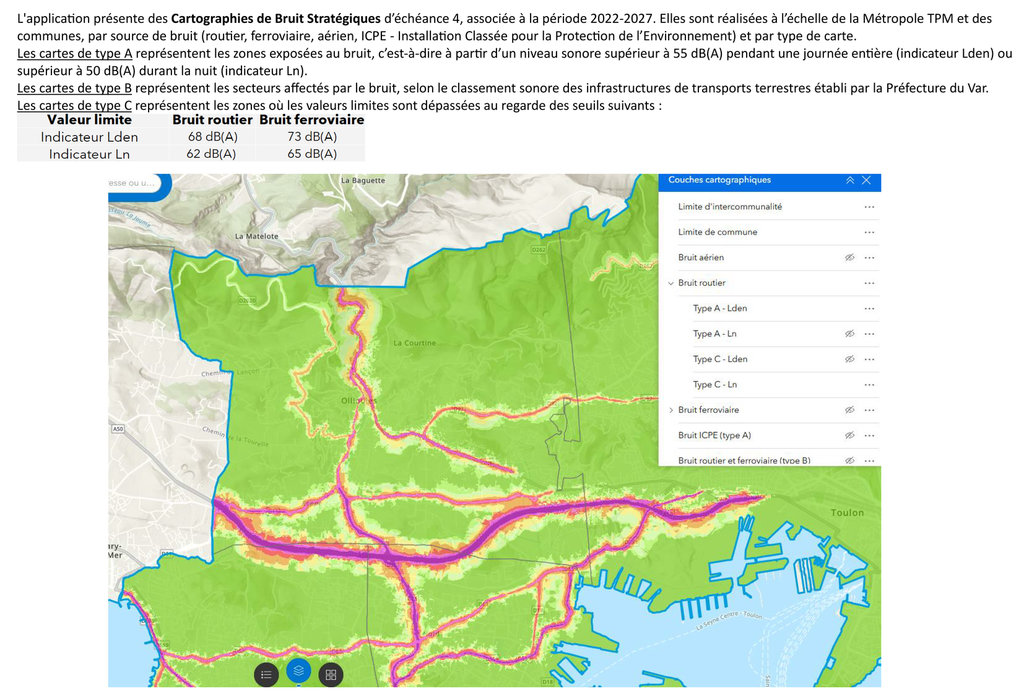Open options menu for Limite de commune layer
Image resolution: width=1024 pixels, height=696 pixels.
pos(869,232)
